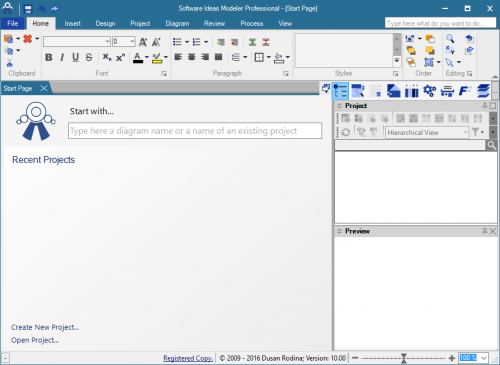Click the blue F sidebar panel icon

coord(465,91)
